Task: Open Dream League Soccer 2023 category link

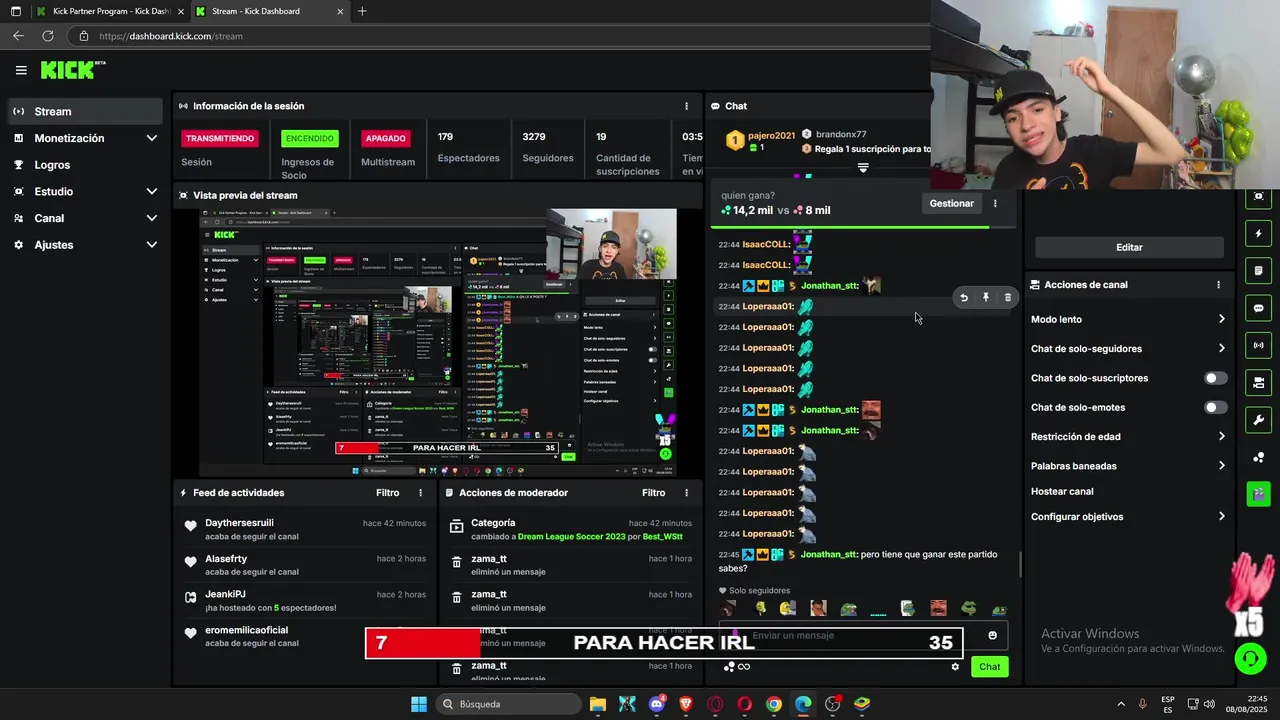Action: pyautogui.click(x=571, y=537)
